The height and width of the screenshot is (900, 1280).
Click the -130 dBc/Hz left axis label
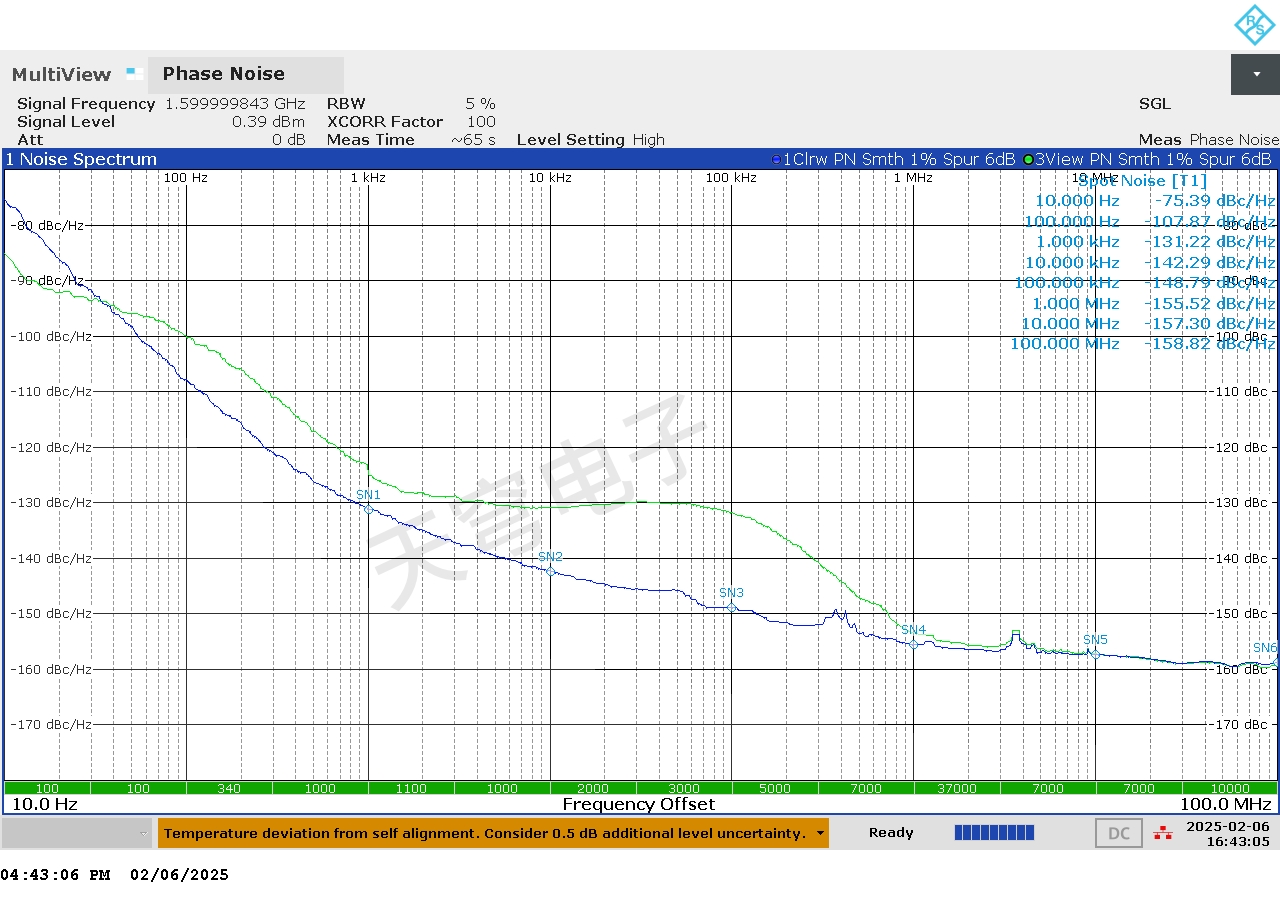coord(50,502)
